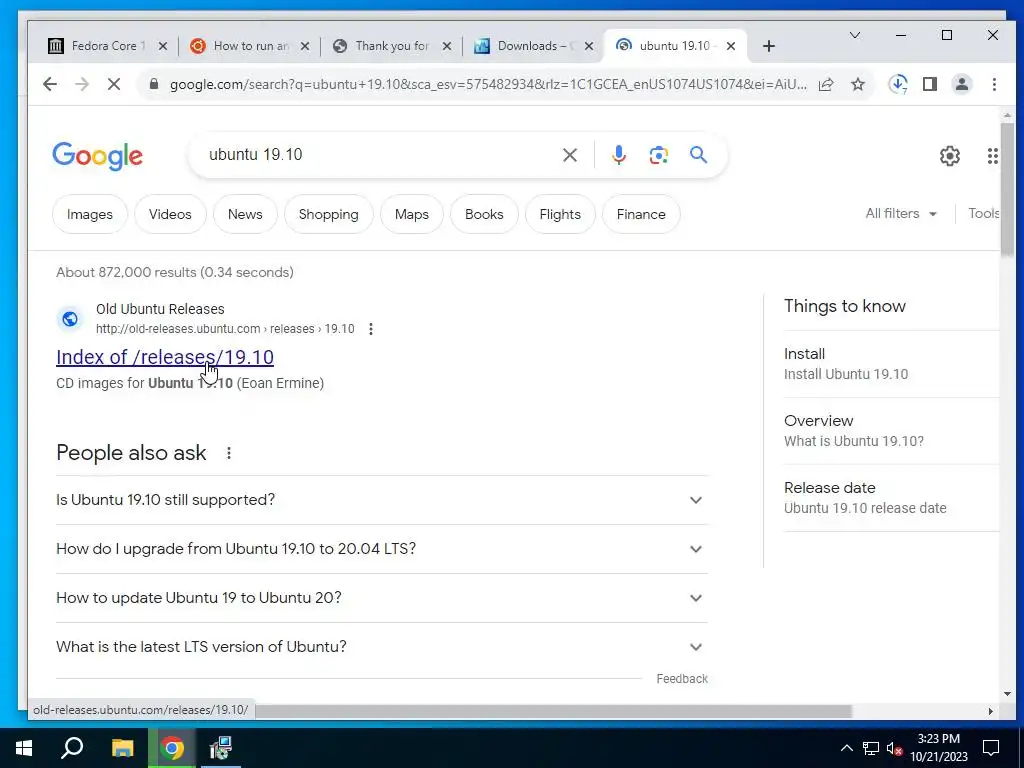
Task: Open the All filters dropdown
Action: tap(901, 214)
